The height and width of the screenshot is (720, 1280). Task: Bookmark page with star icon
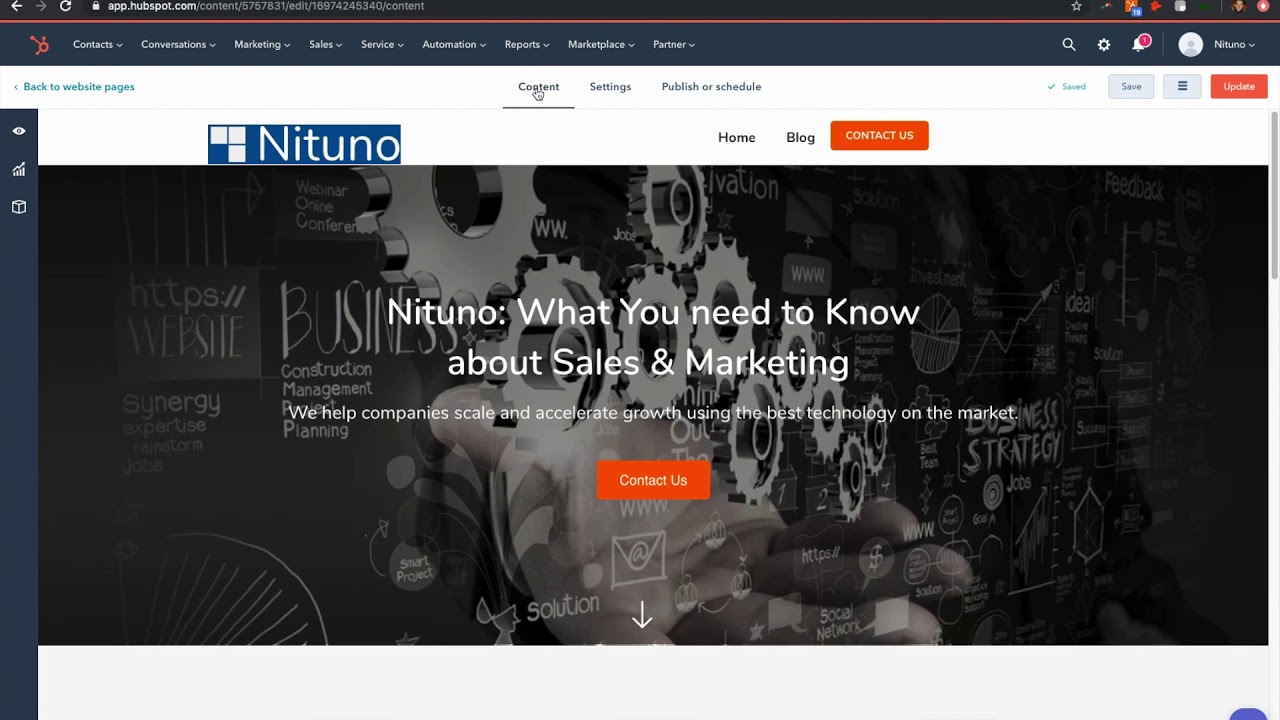pos(1076,6)
